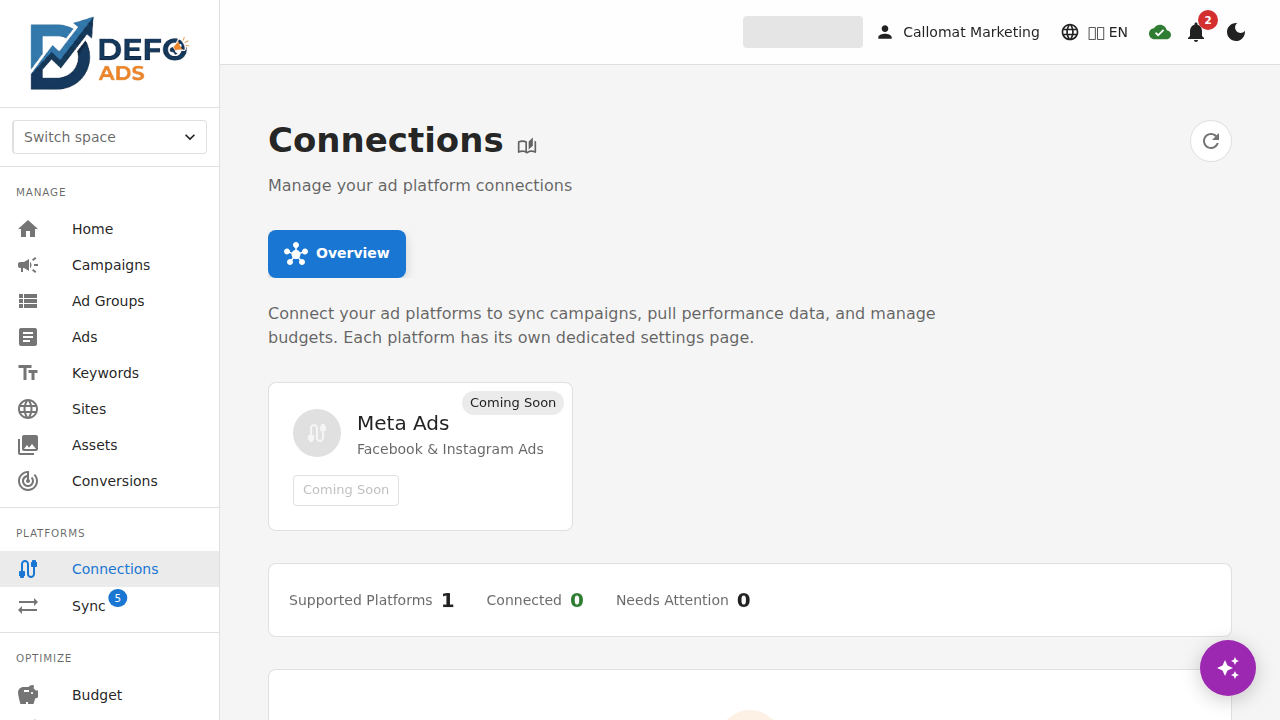
Task: Open the notifications bell
Action: click(1196, 32)
